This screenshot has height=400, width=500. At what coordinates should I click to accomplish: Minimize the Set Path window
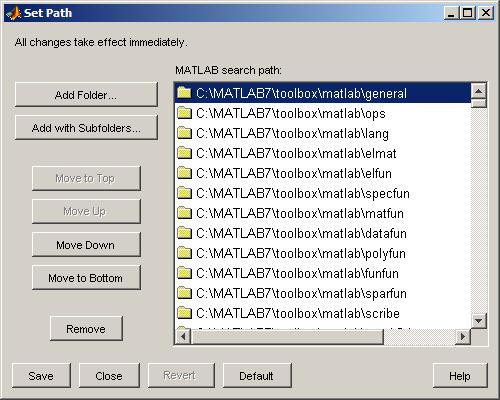pyautogui.click(x=451, y=13)
